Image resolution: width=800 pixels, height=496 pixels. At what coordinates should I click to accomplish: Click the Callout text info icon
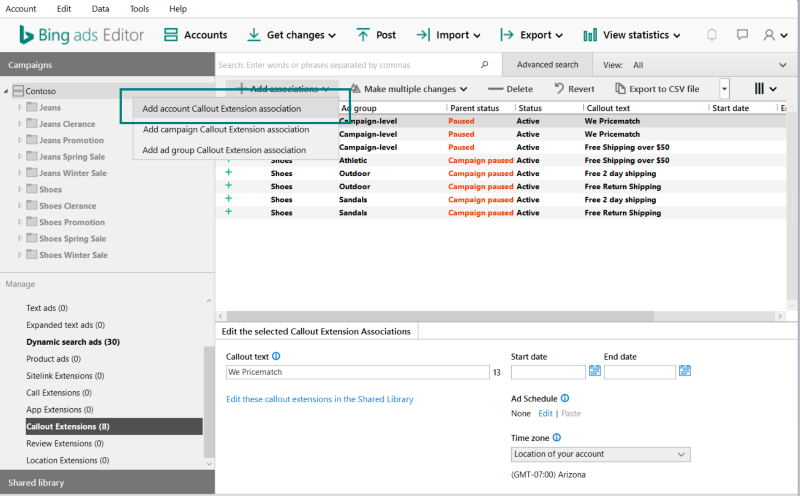pyautogui.click(x=276, y=356)
